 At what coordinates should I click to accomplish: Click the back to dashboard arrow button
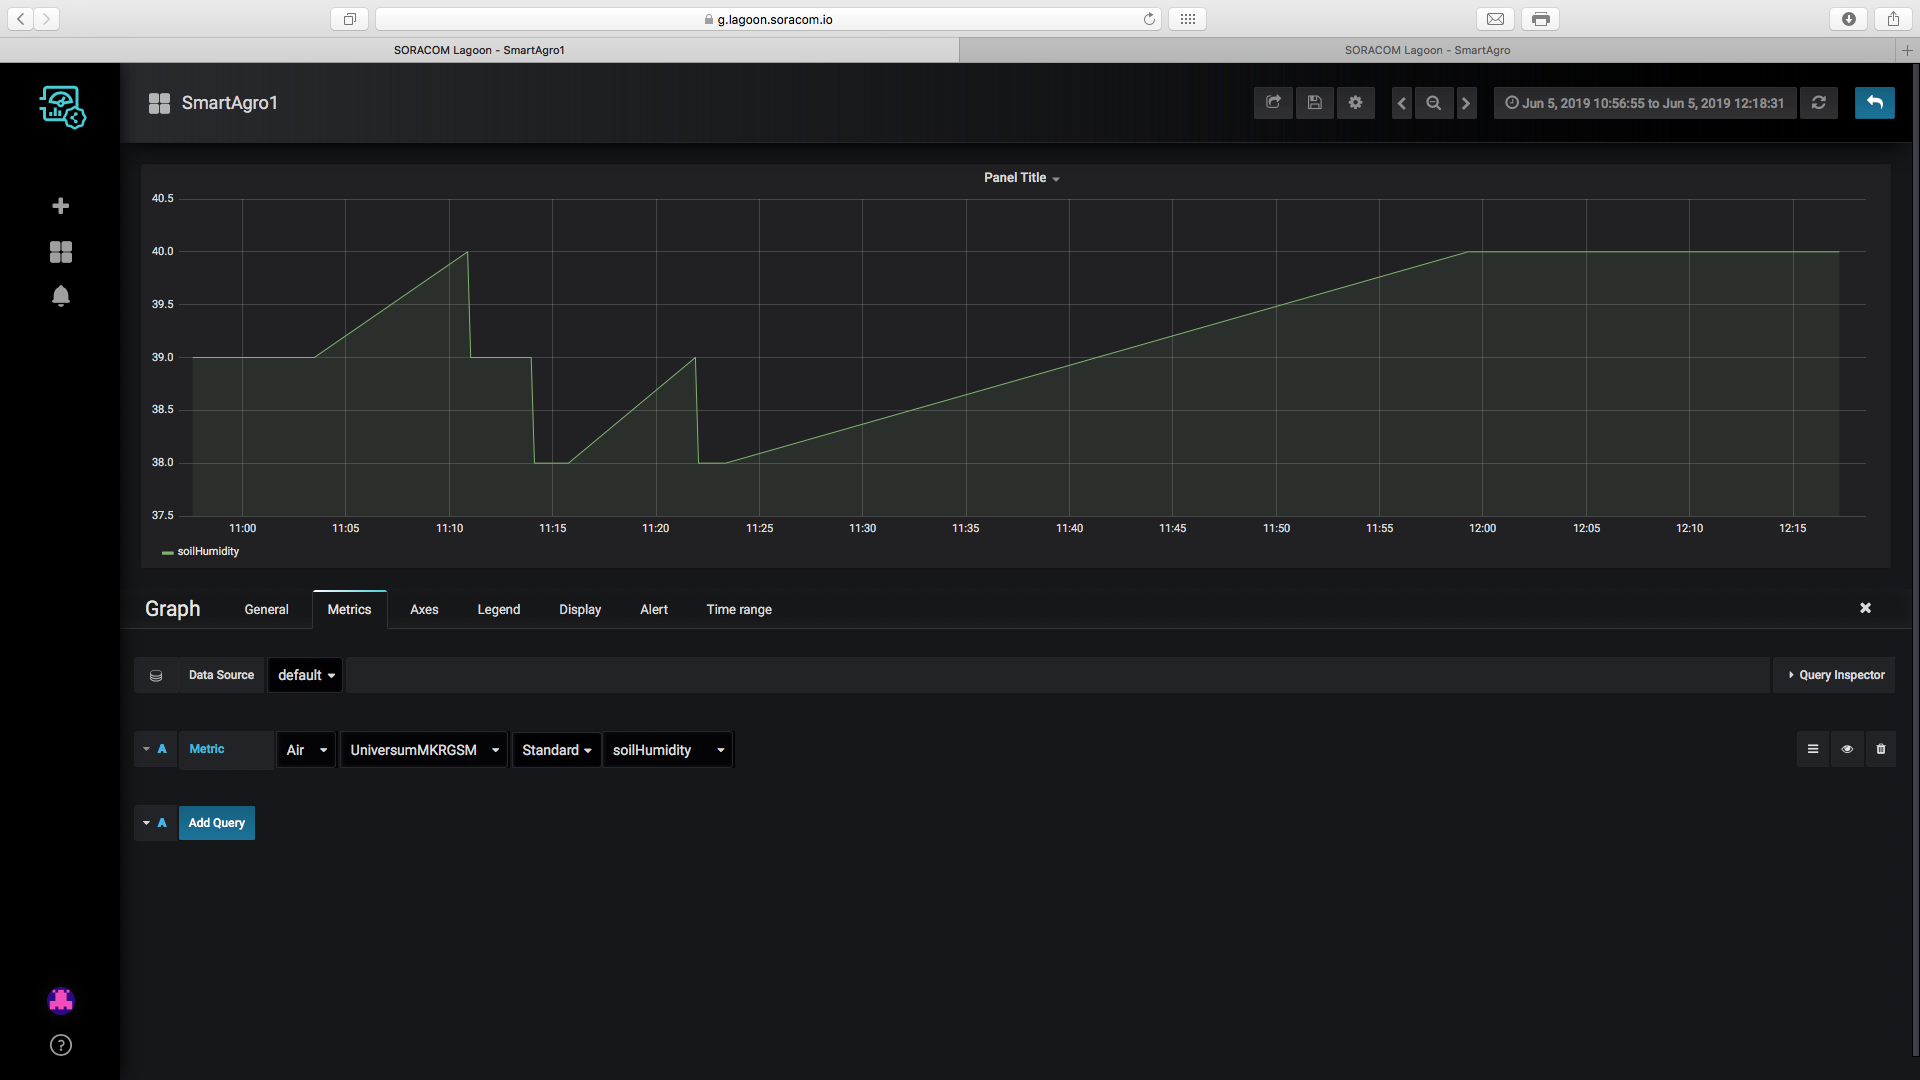click(x=1875, y=103)
